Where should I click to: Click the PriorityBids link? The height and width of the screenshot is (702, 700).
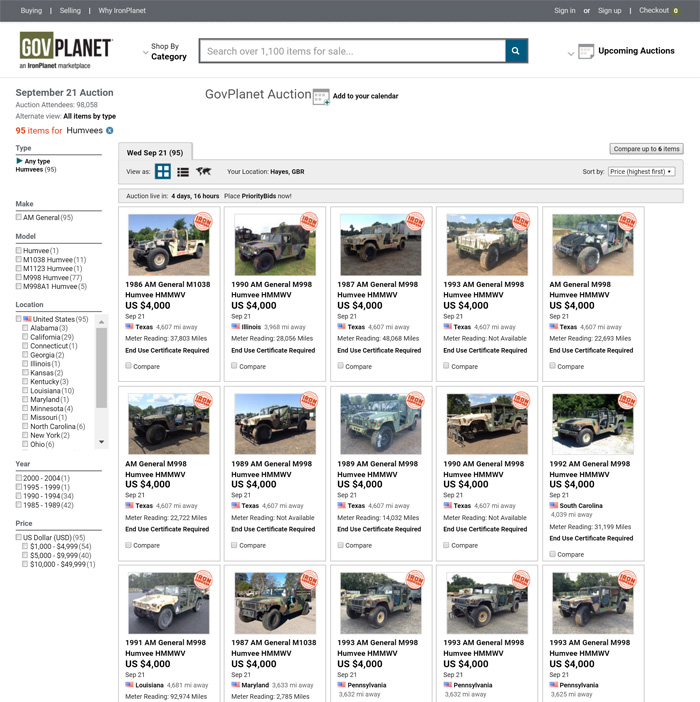pyautogui.click(x=259, y=196)
